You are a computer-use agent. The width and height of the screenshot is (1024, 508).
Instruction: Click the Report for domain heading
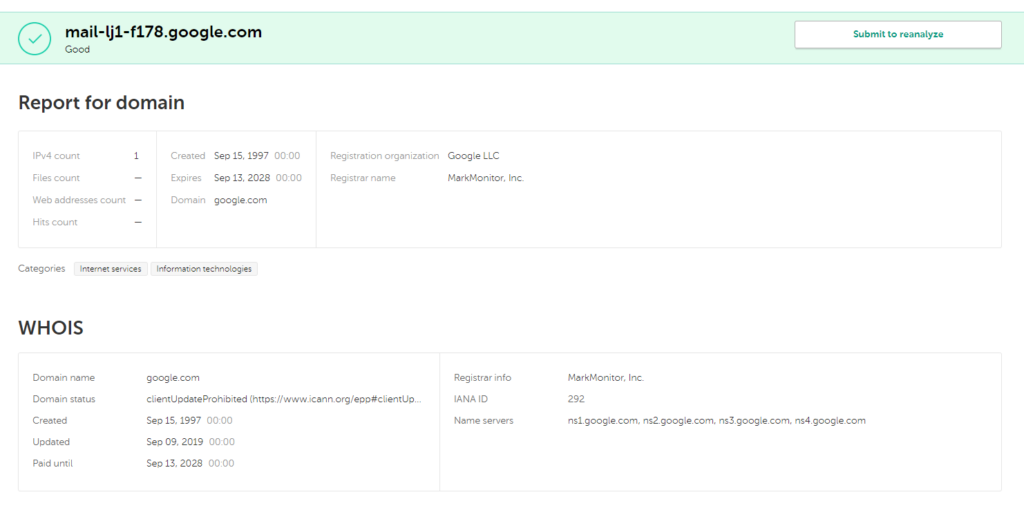click(101, 103)
